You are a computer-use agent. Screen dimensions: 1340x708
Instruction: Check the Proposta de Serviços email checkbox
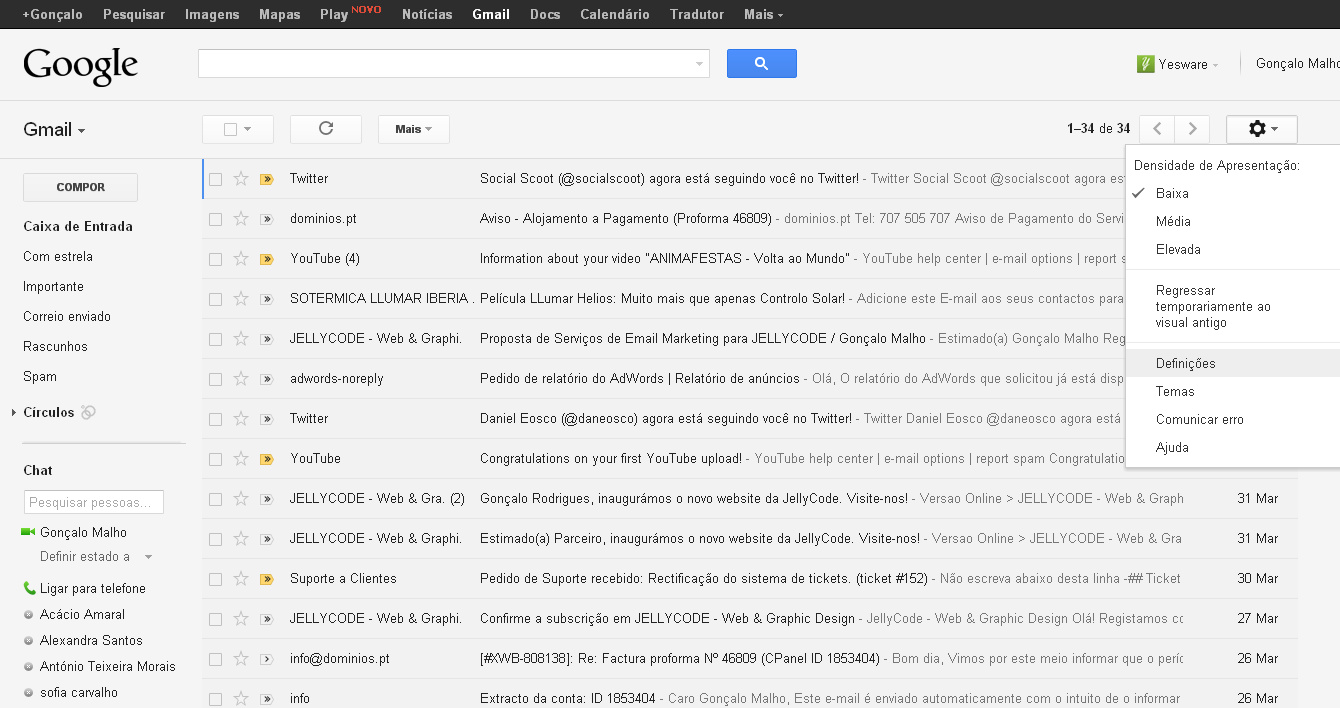(x=215, y=339)
